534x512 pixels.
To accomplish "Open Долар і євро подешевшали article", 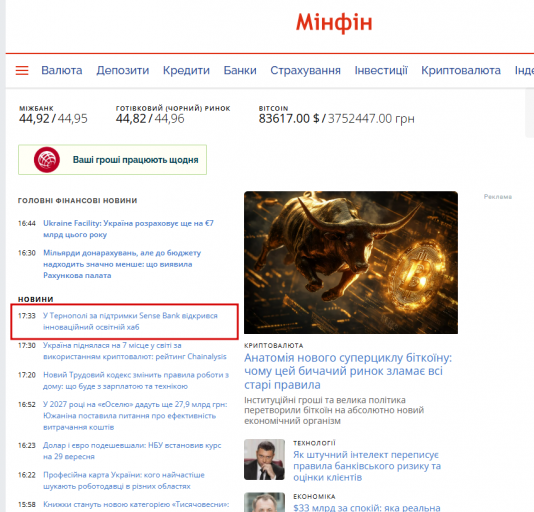I will [132, 451].
